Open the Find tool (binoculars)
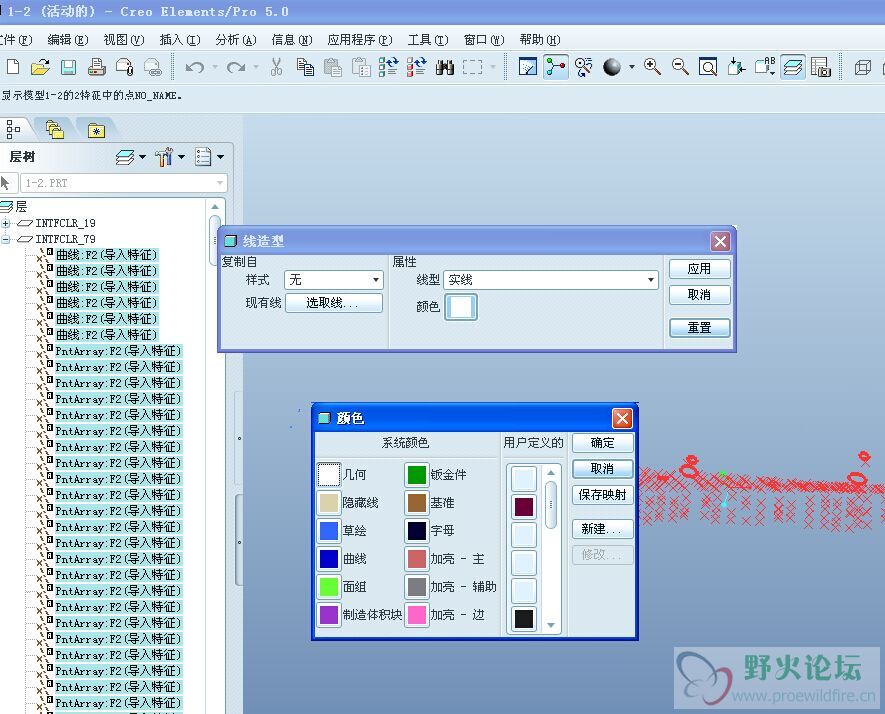Viewport: 885px width, 714px height. pyautogui.click(x=445, y=68)
